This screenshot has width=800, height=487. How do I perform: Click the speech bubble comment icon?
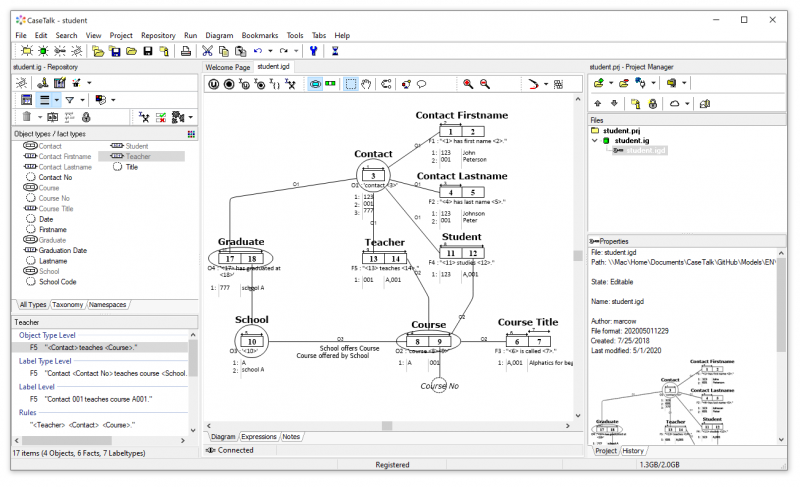pyautogui.click(x=421, y=84)
